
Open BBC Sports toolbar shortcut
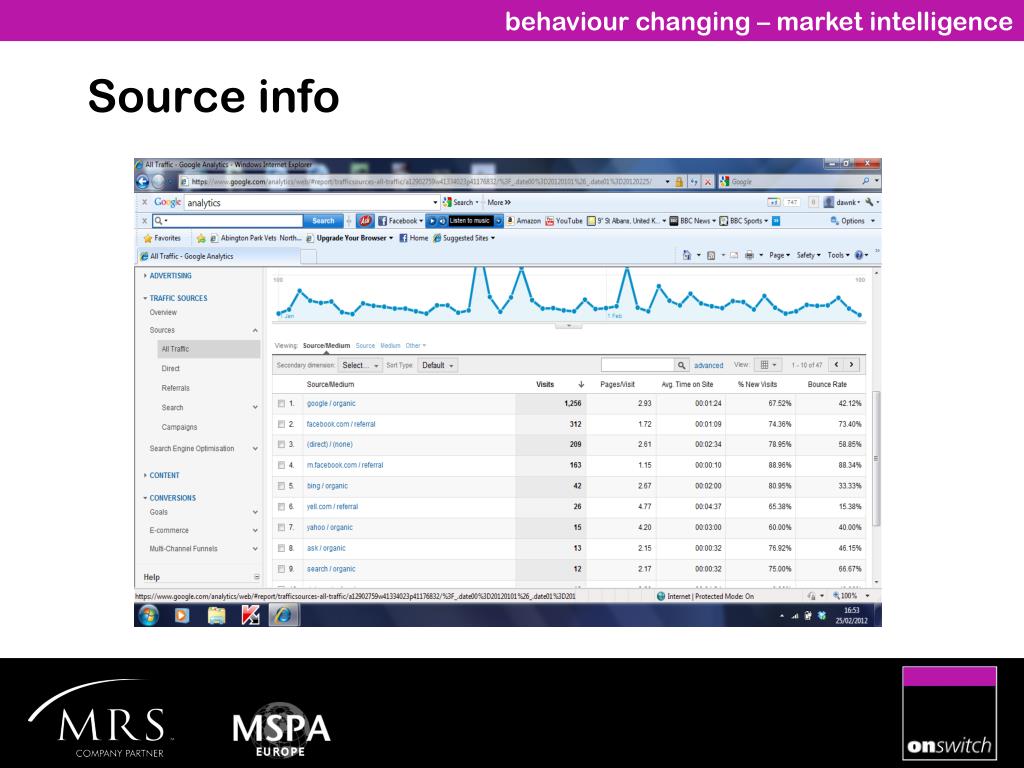click(x=743, y=221)
